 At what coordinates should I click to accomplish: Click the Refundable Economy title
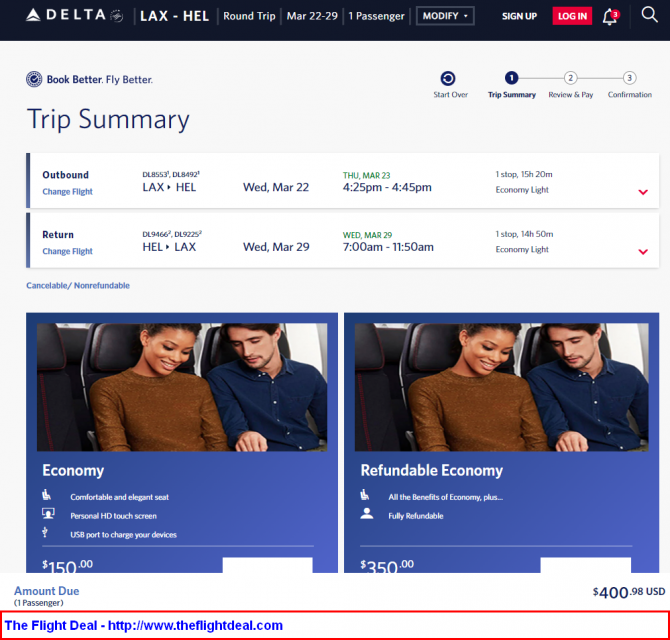[432, 470]
